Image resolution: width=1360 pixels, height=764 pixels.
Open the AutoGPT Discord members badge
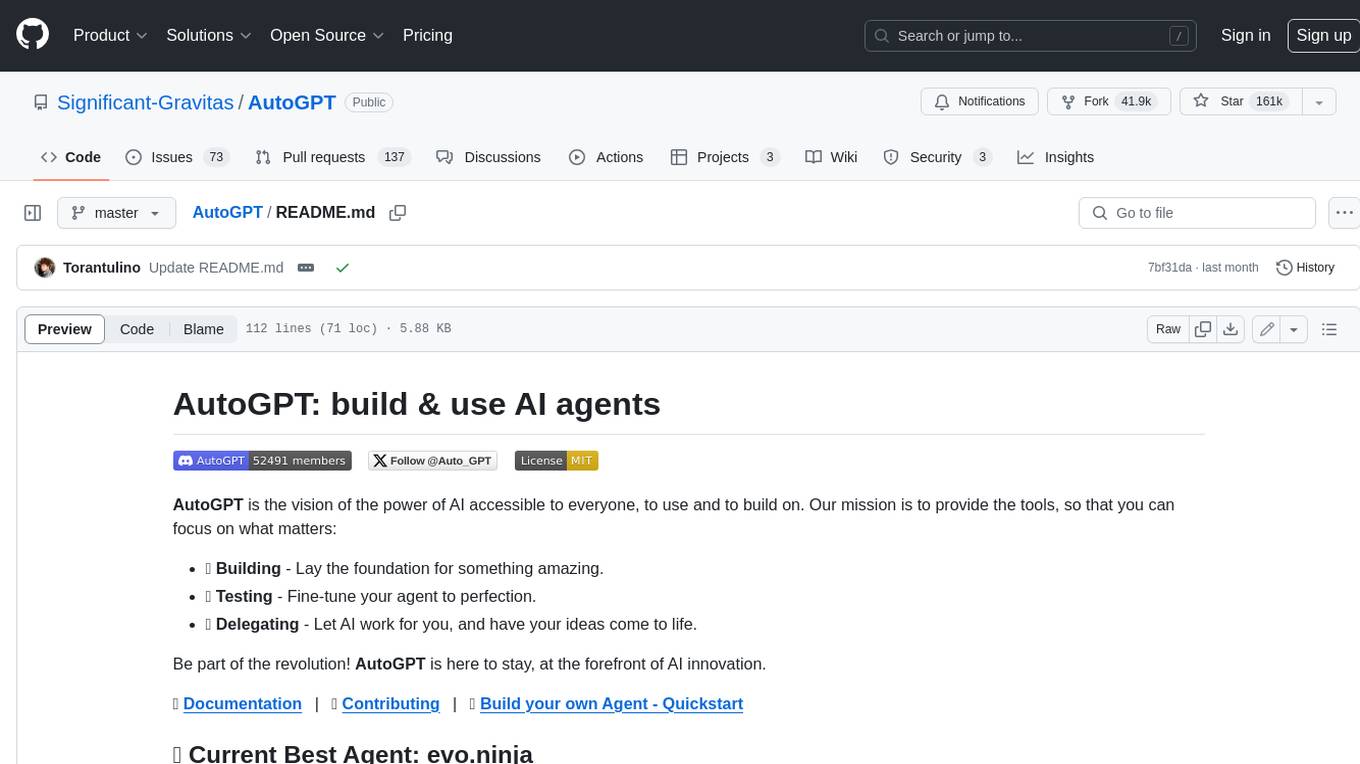pos(262,461)
